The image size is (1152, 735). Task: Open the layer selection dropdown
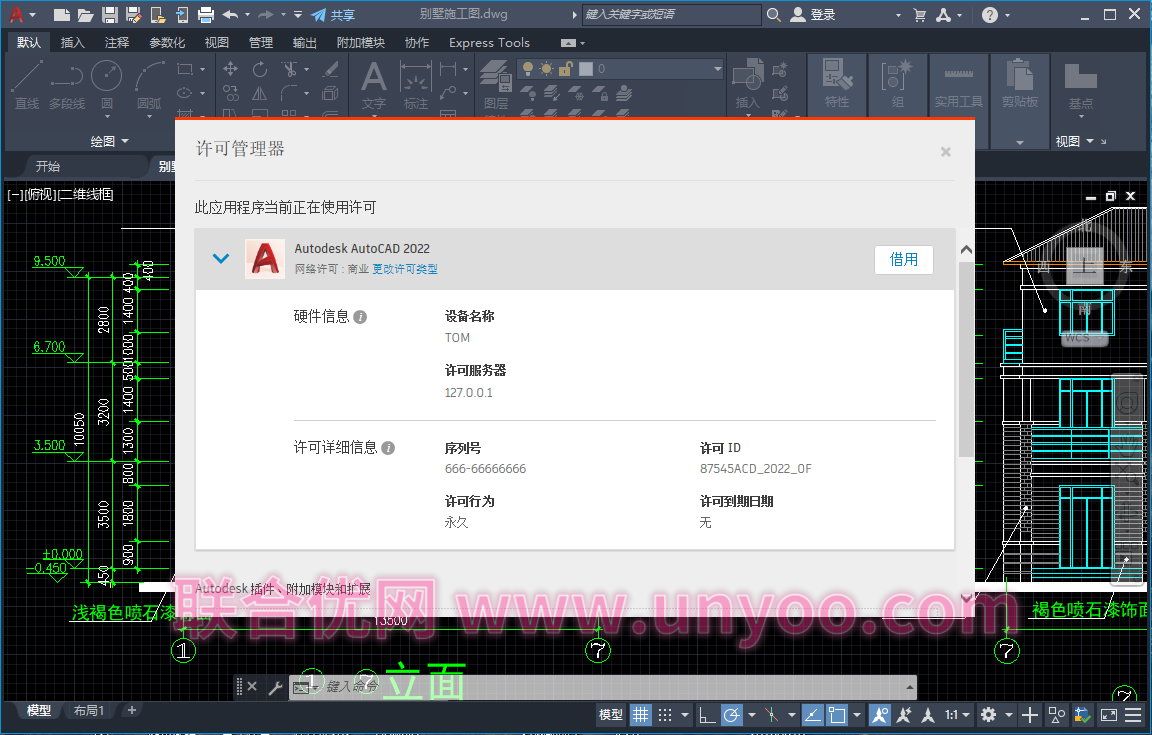[717, 69]
